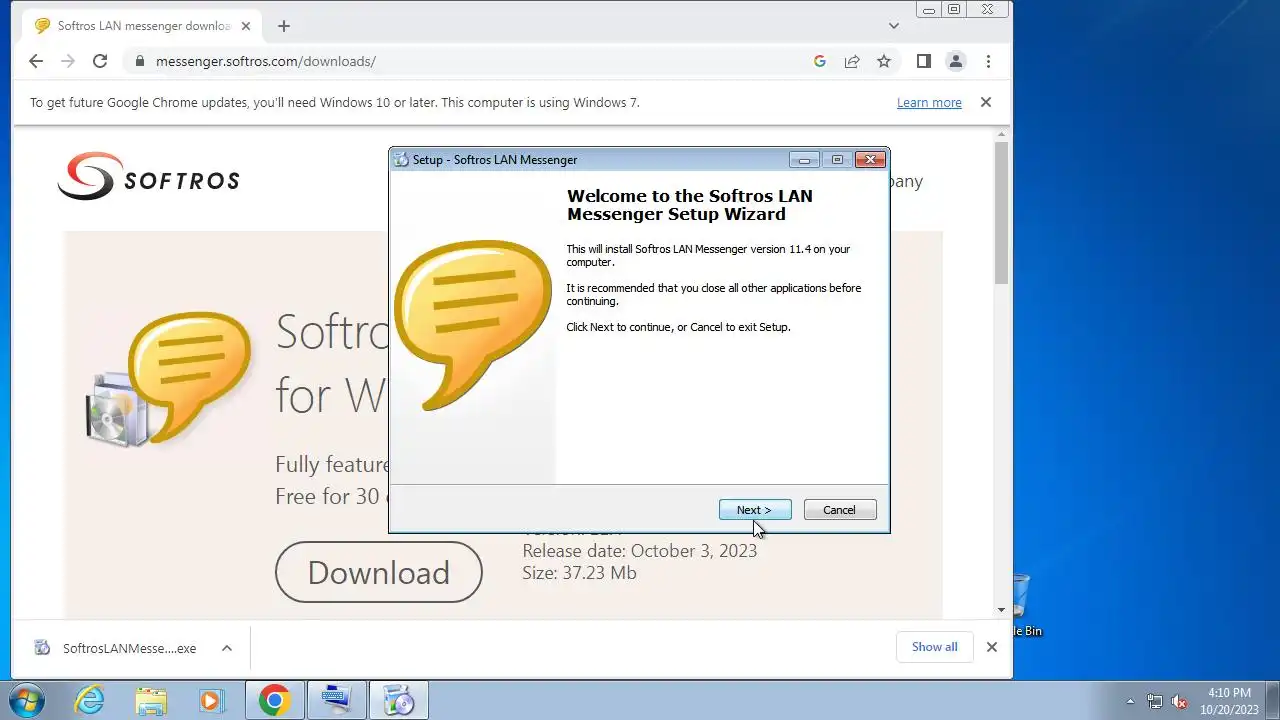Select the Softros LAN messenger download tab
Image resolution: width=1280 pixels, height=720 pixels.
tap(143, 26)
